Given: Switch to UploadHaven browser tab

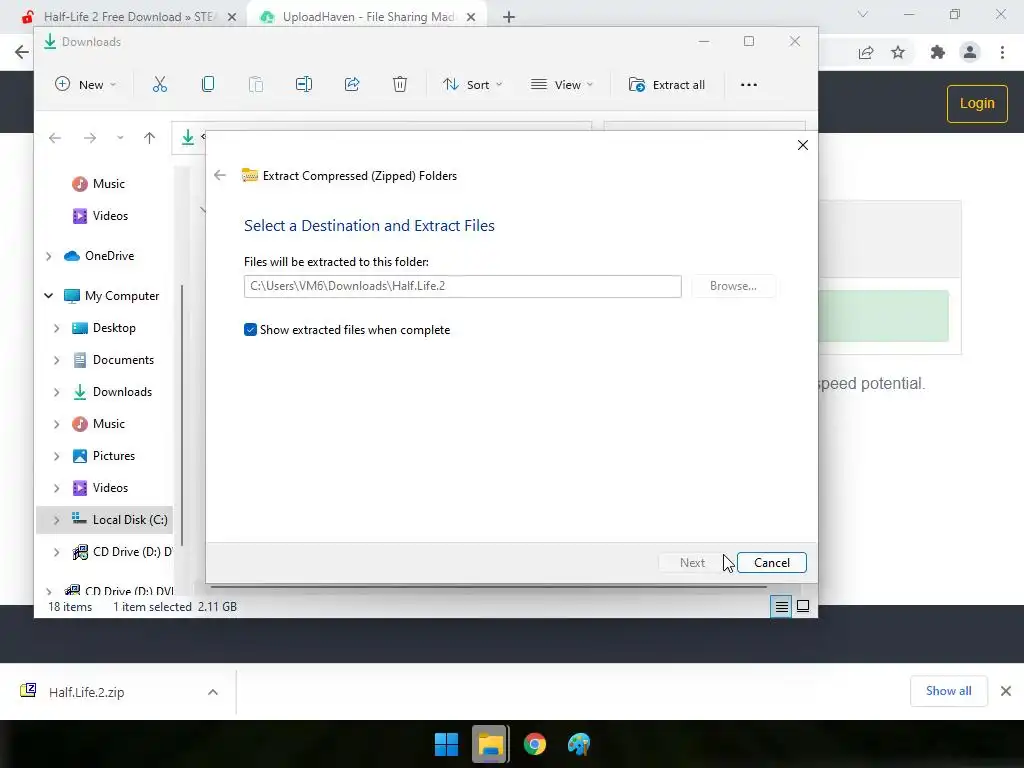Looking at the screenshot, I should coord(367,17).
